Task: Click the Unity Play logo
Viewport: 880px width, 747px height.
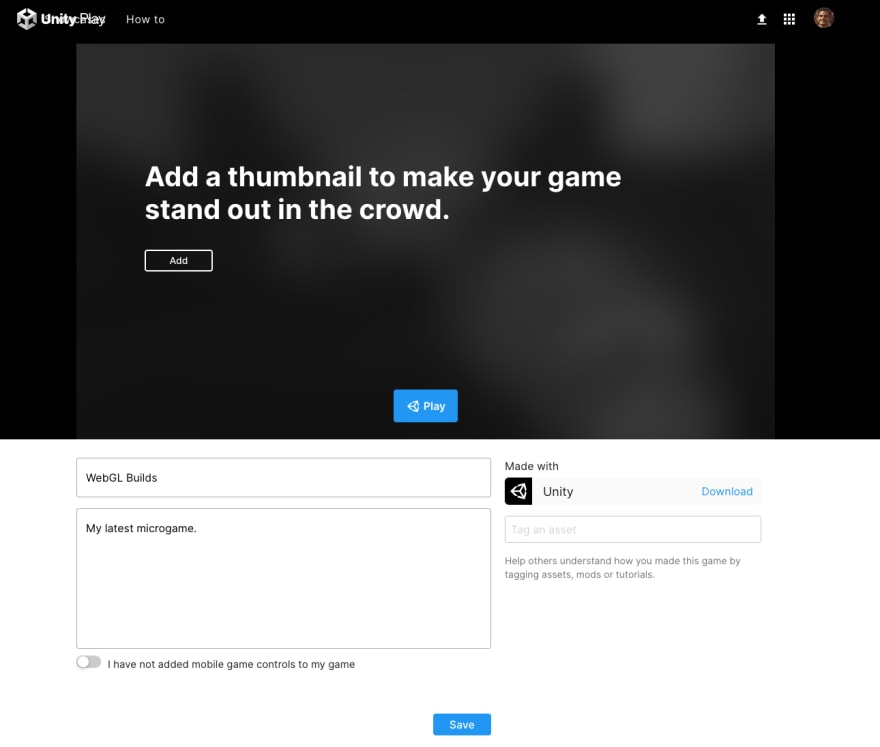Action: click(61, 19)
